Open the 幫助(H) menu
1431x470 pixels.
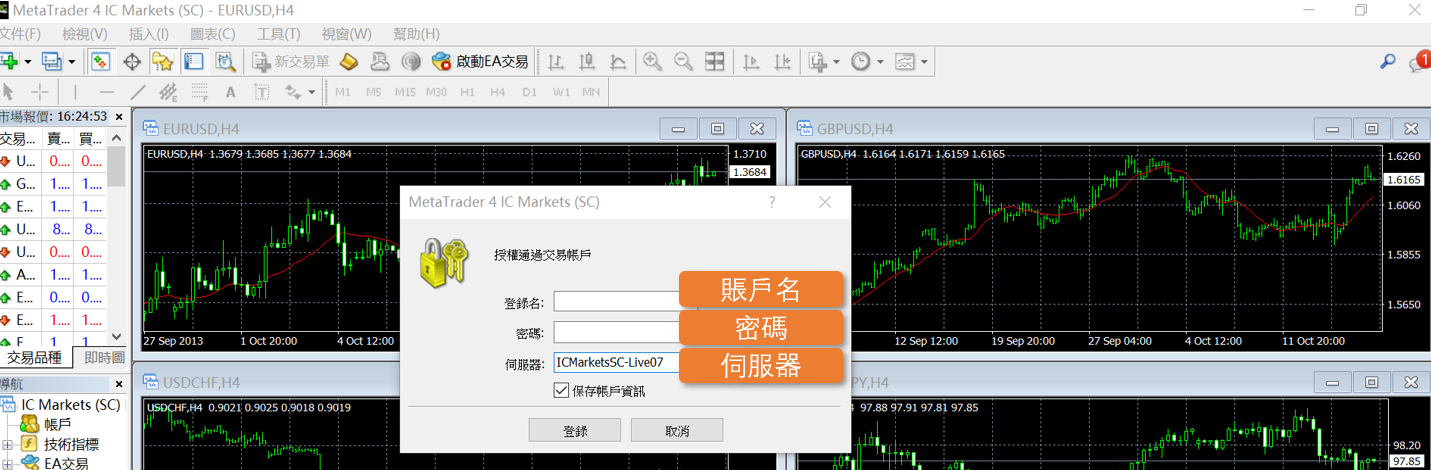click(414, 34)
